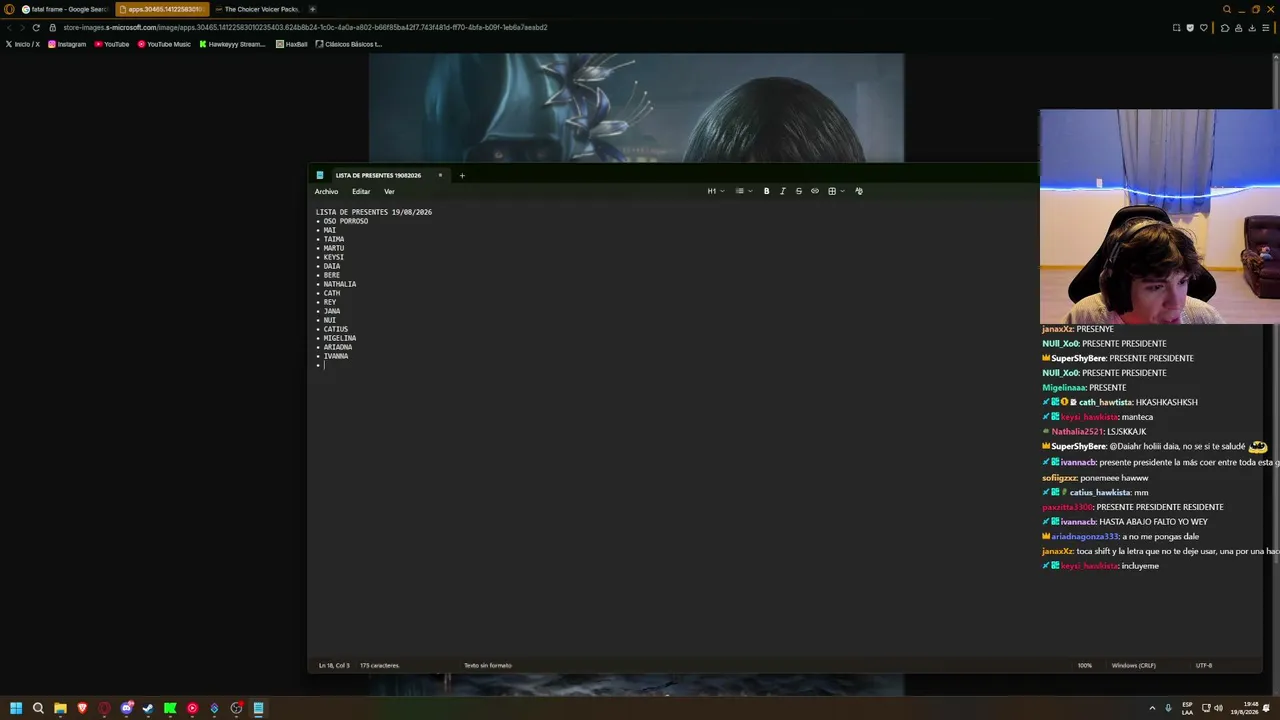The width and height of the screenshot is (1280, 720).
Task: Open Steam from taskbar
Action: (148, 708)
